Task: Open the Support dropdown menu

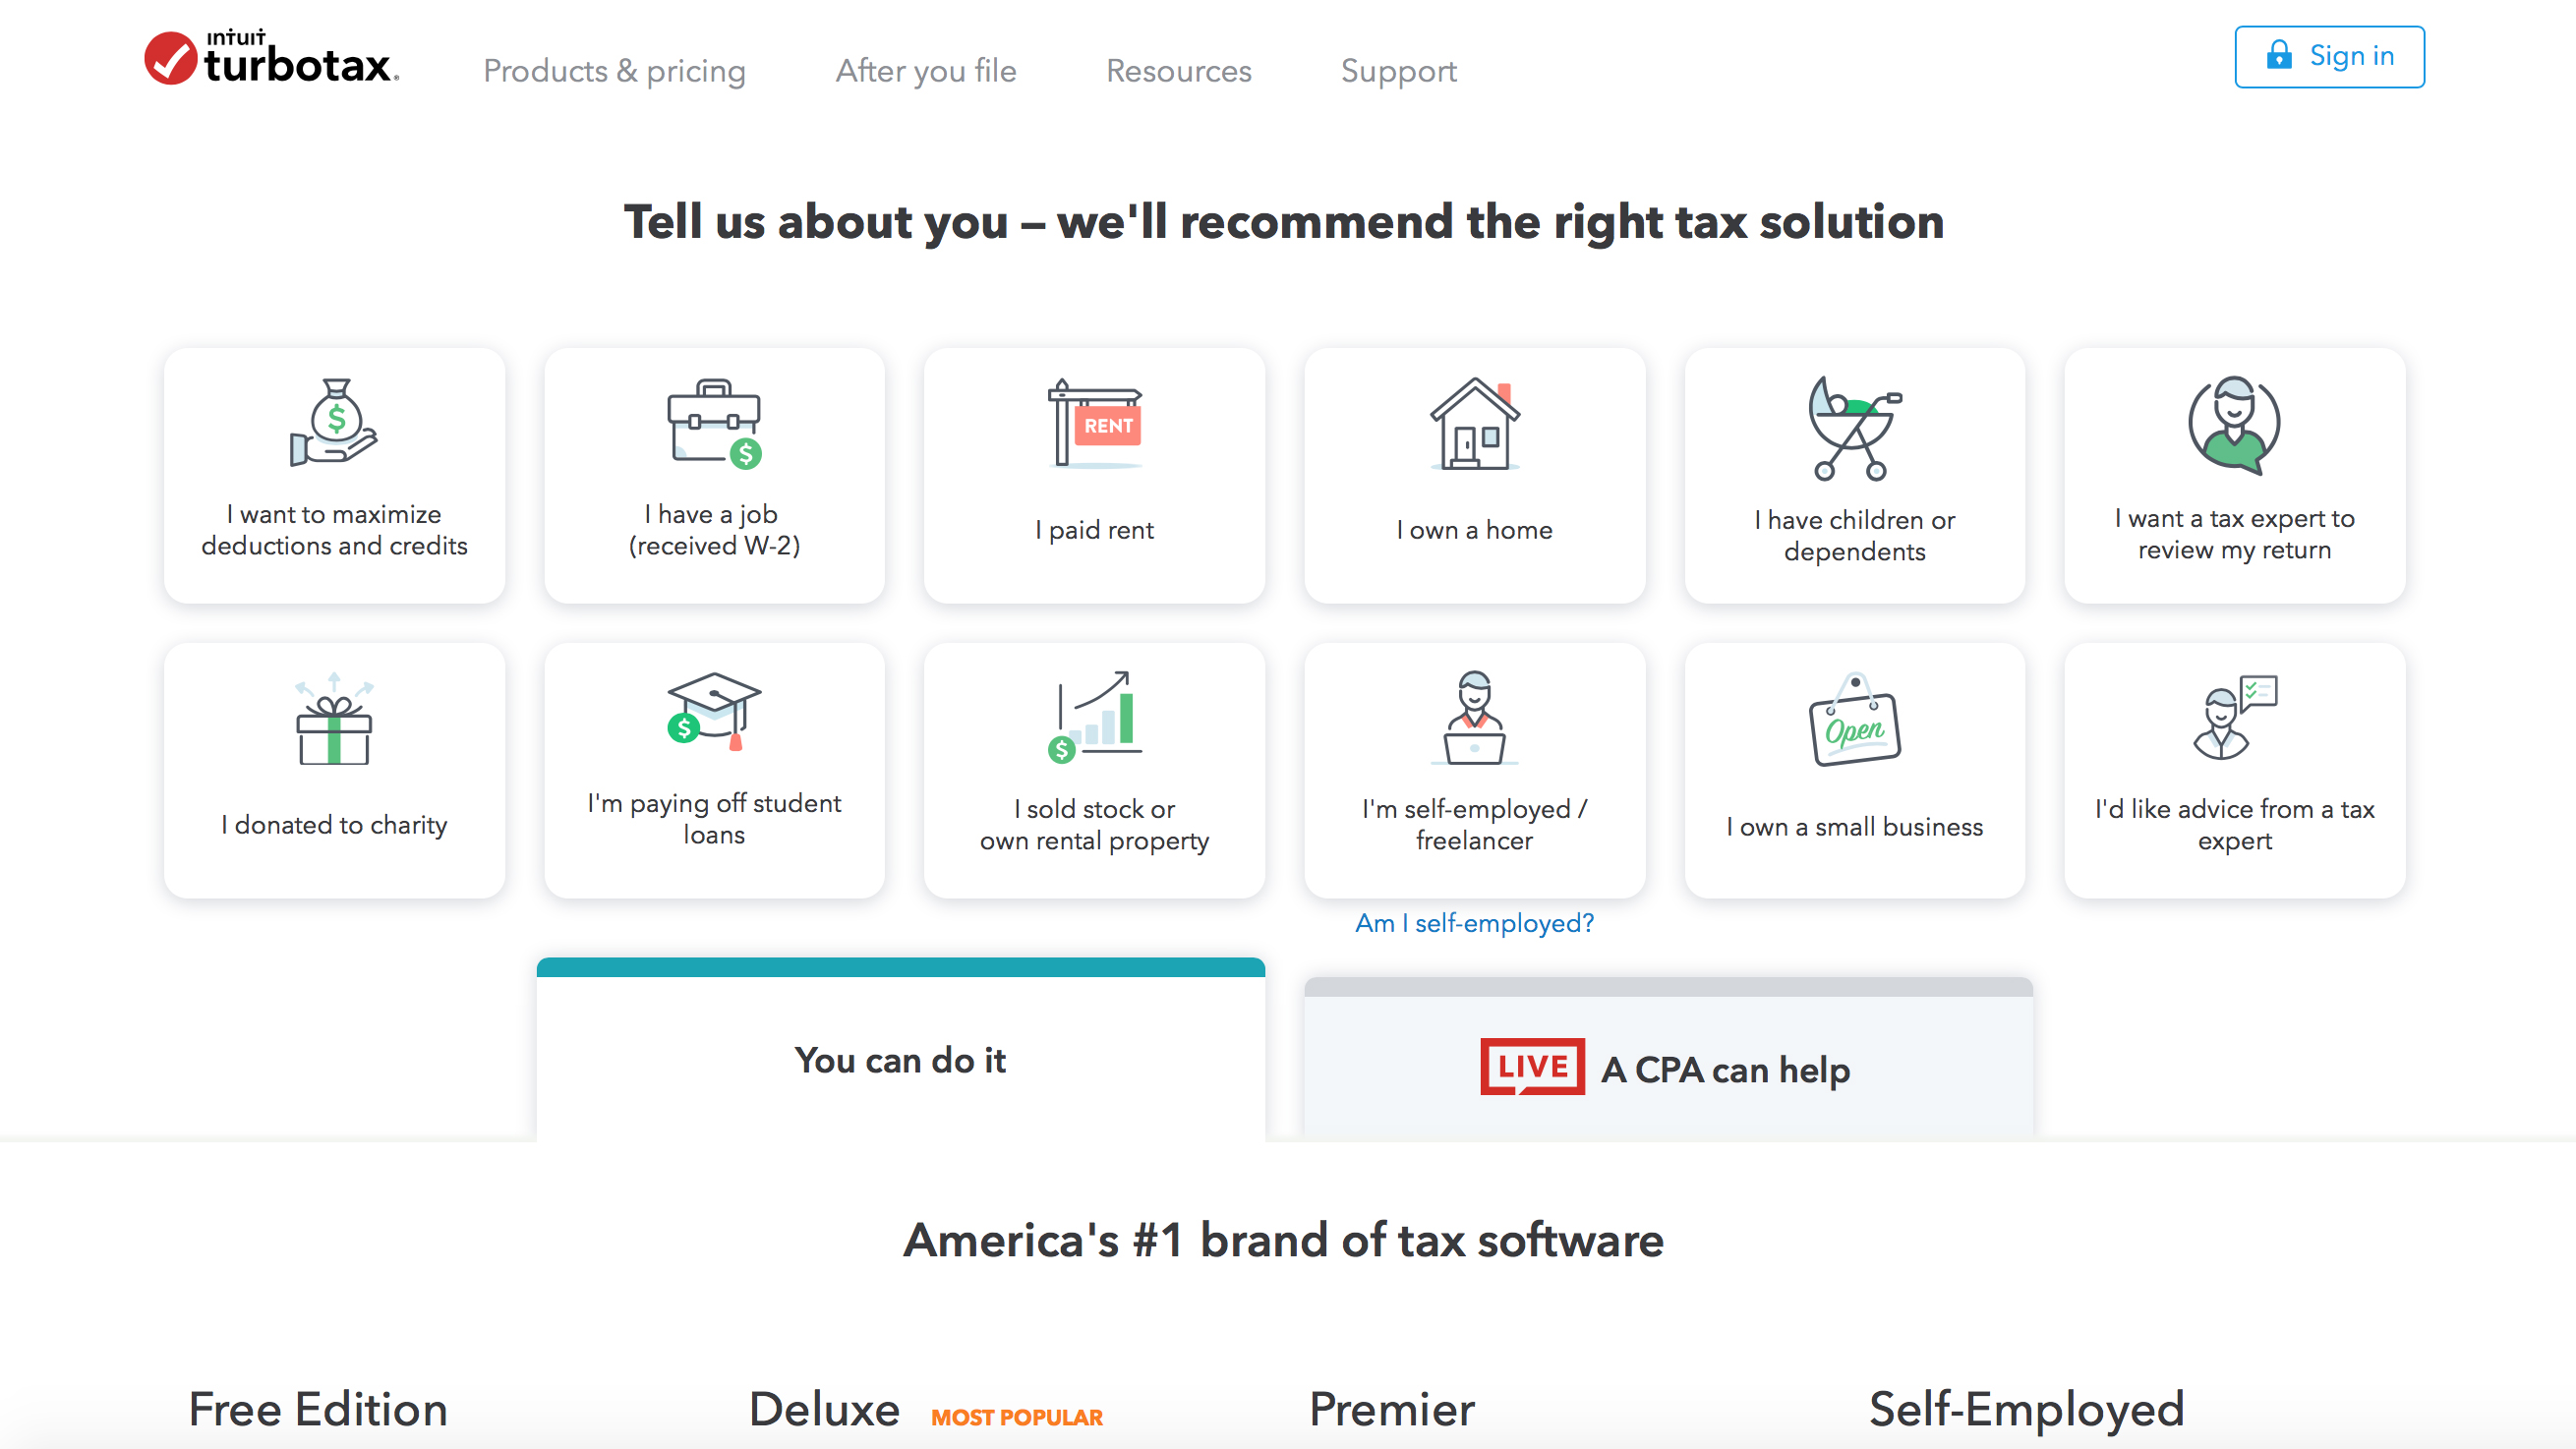Action: 1398,73
